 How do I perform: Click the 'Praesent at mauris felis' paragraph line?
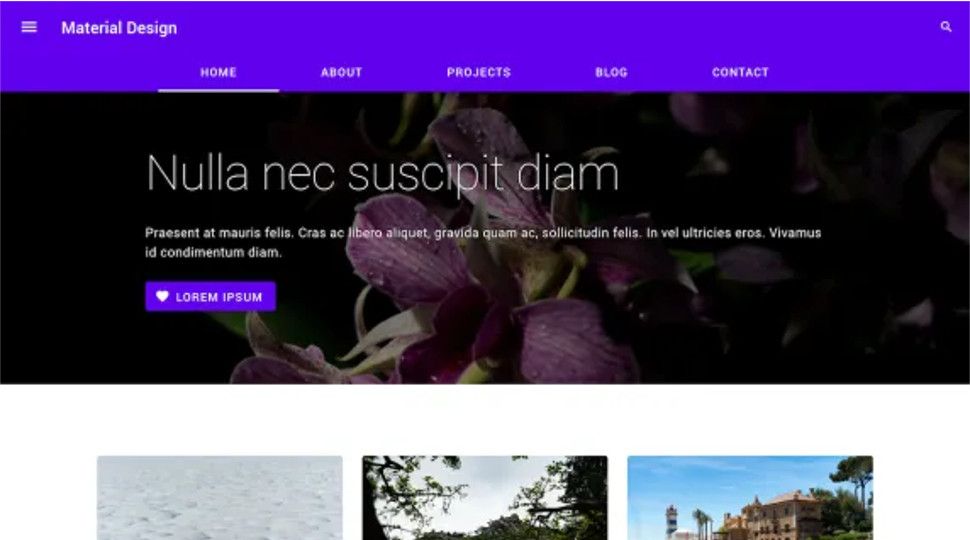pos(483,233)
